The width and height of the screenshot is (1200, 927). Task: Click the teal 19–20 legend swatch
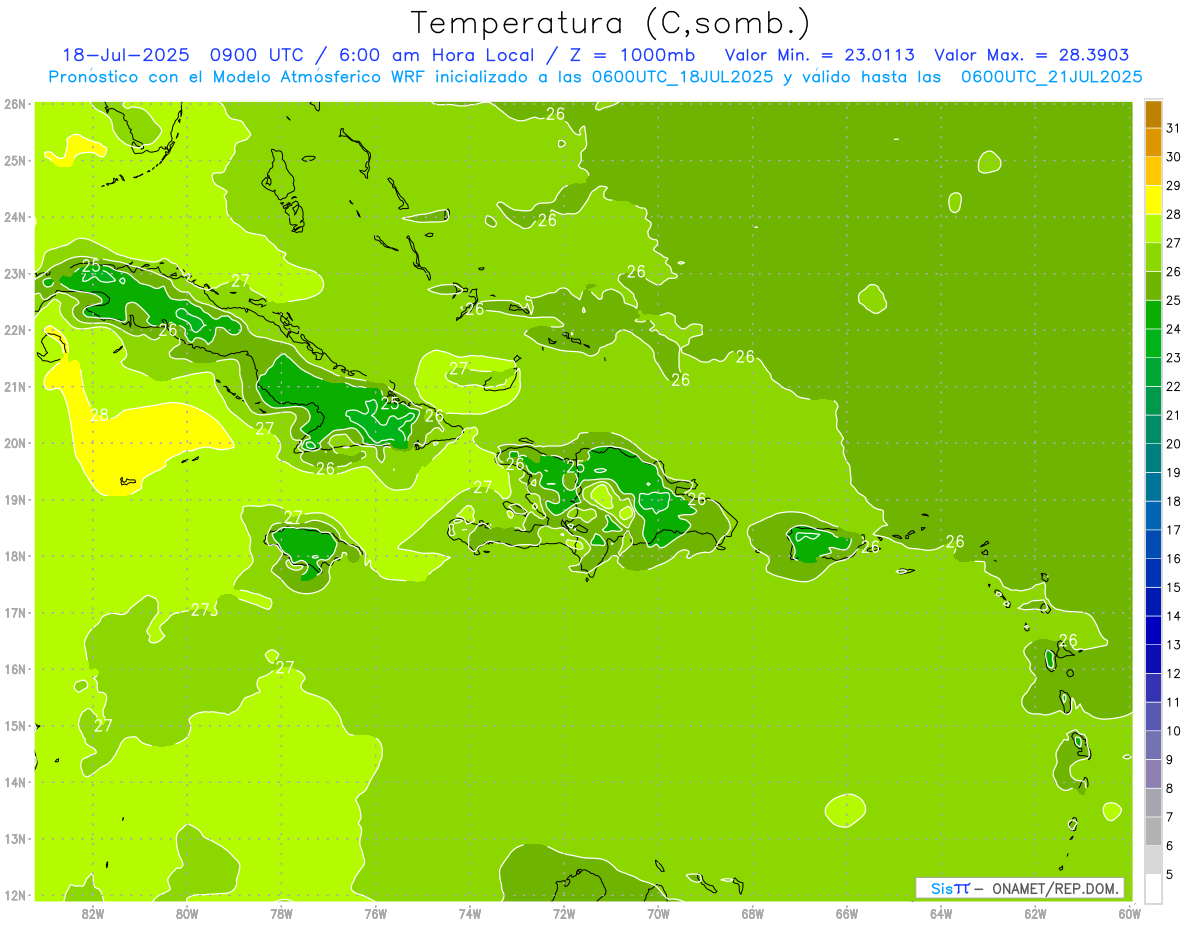click(1153, 458)
